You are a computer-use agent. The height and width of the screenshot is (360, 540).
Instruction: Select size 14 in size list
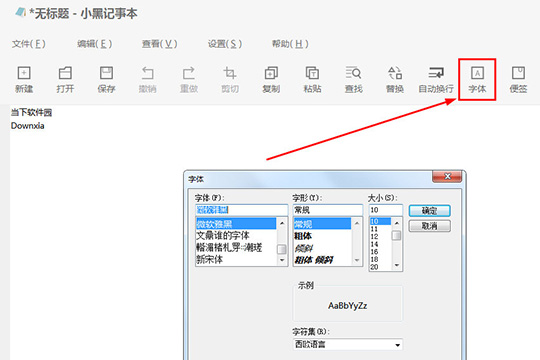click(x=380, y=244)
